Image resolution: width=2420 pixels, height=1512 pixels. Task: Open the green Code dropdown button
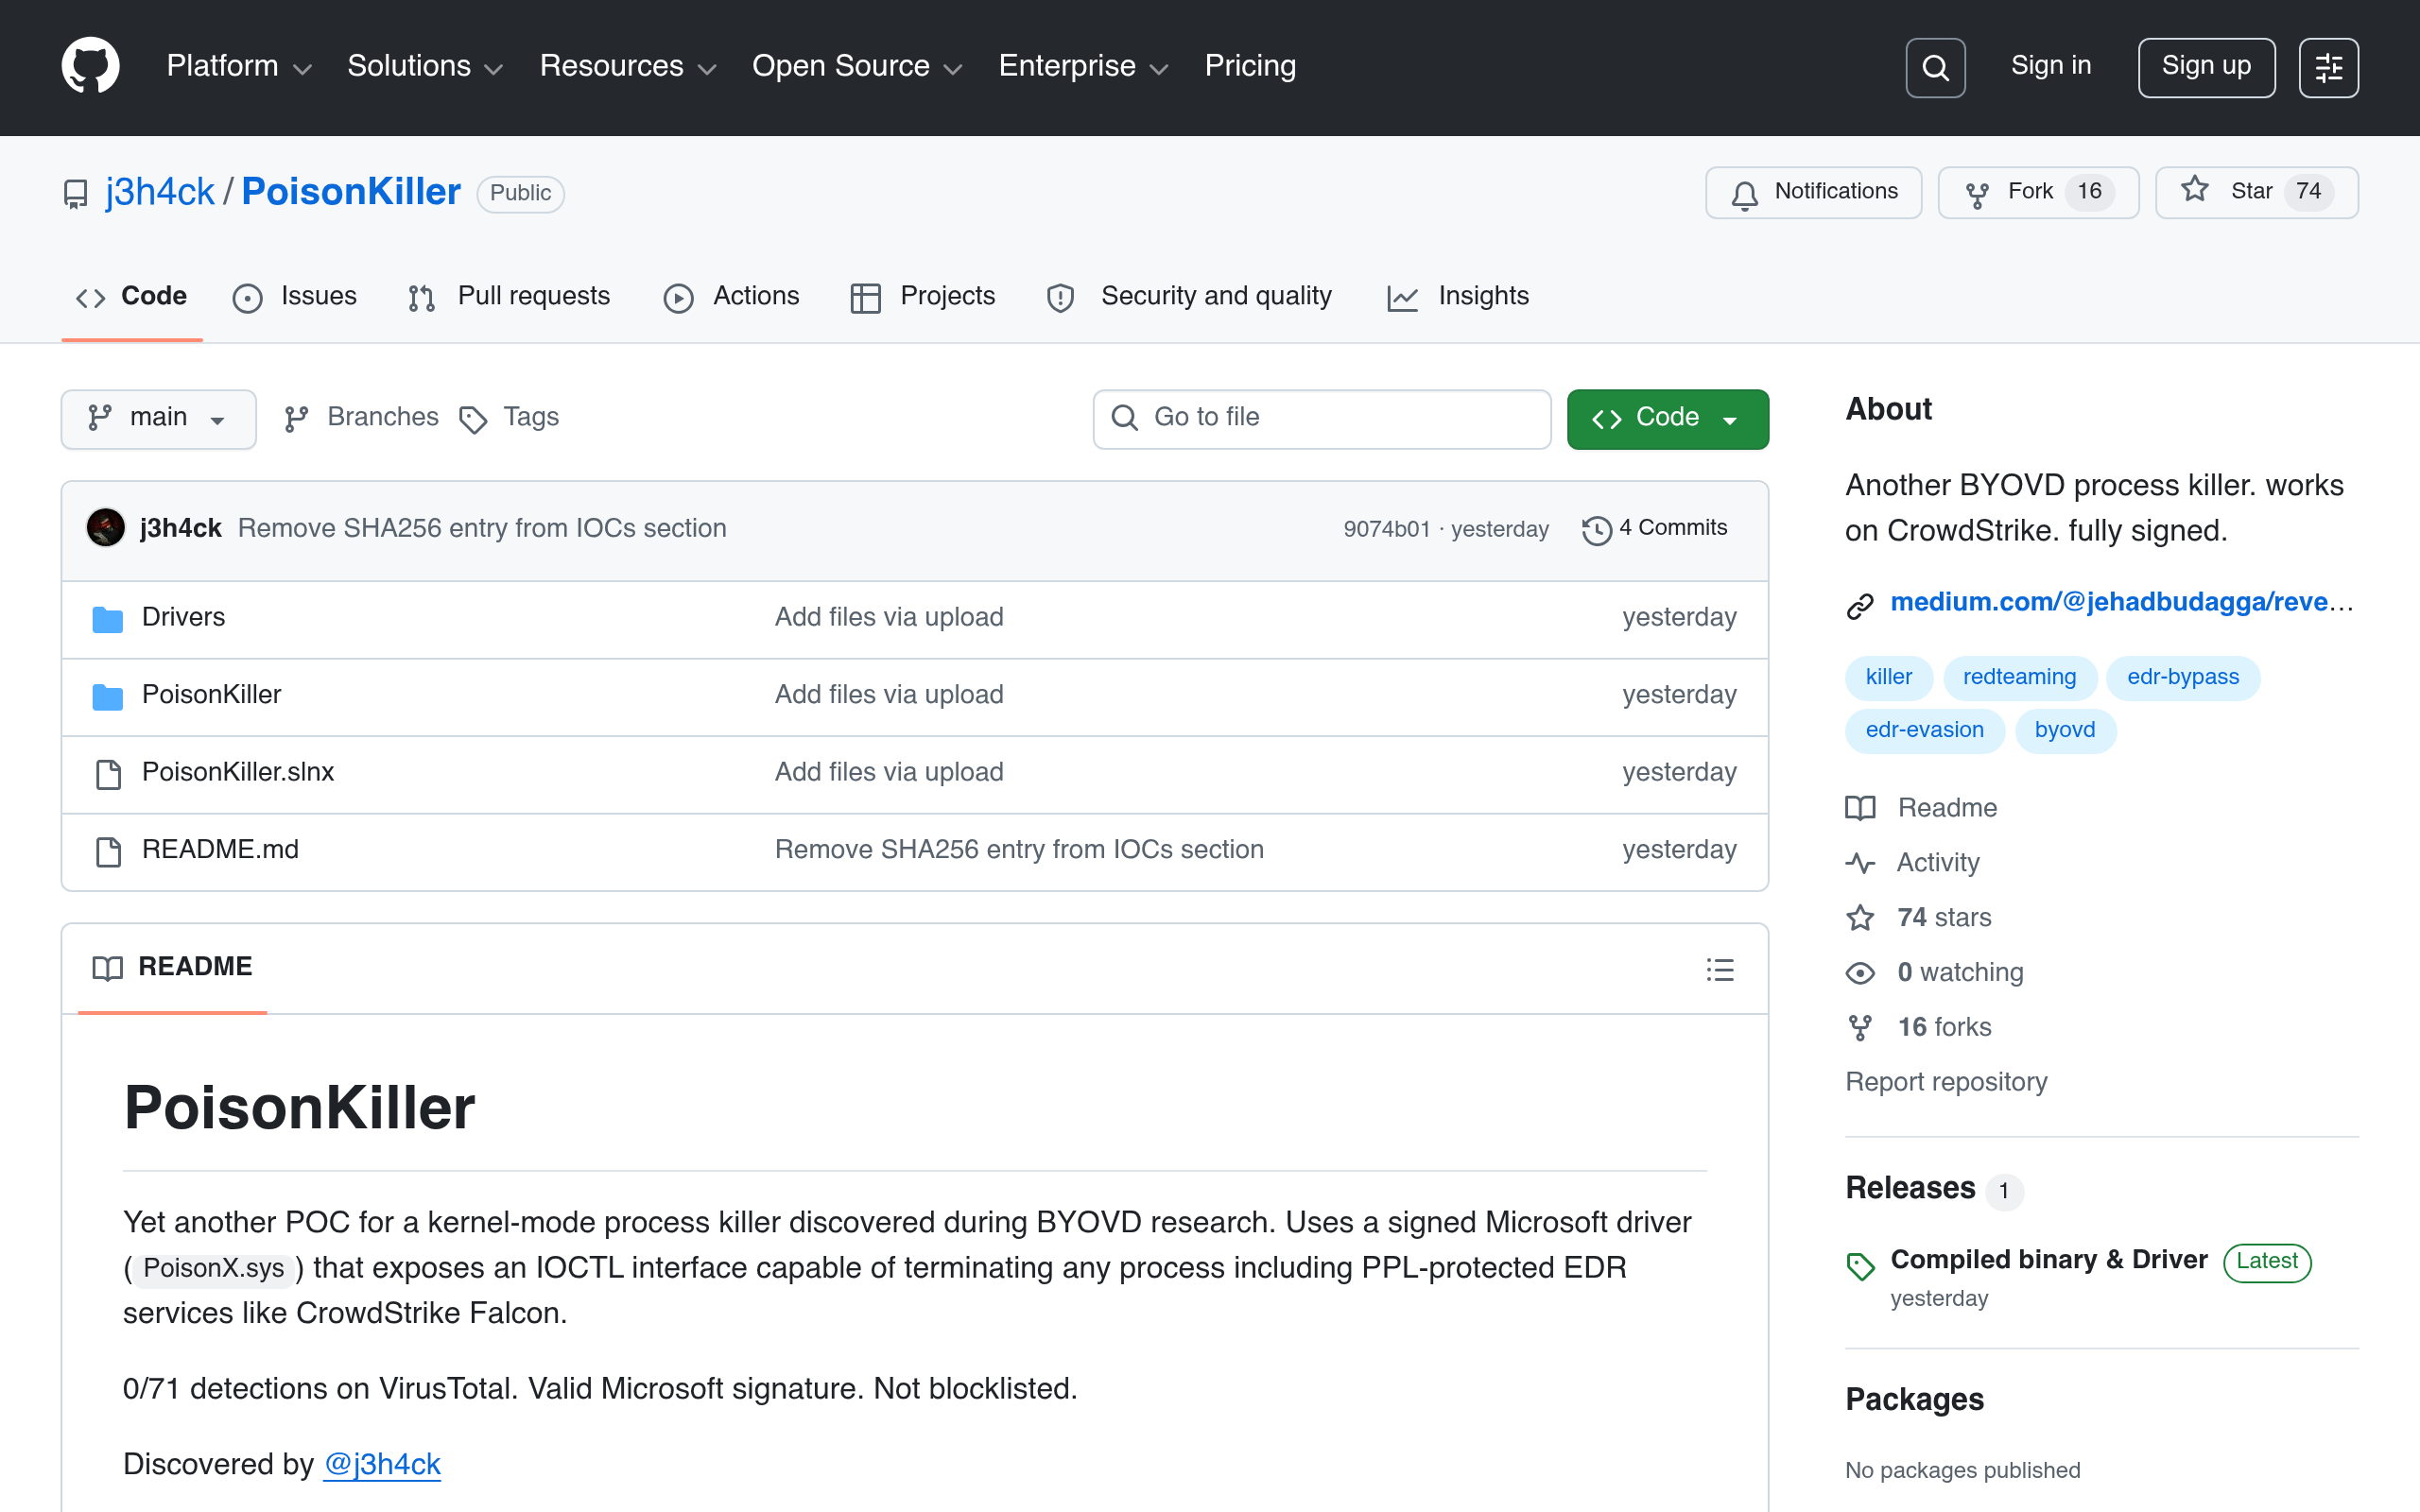coord(1667,418)
